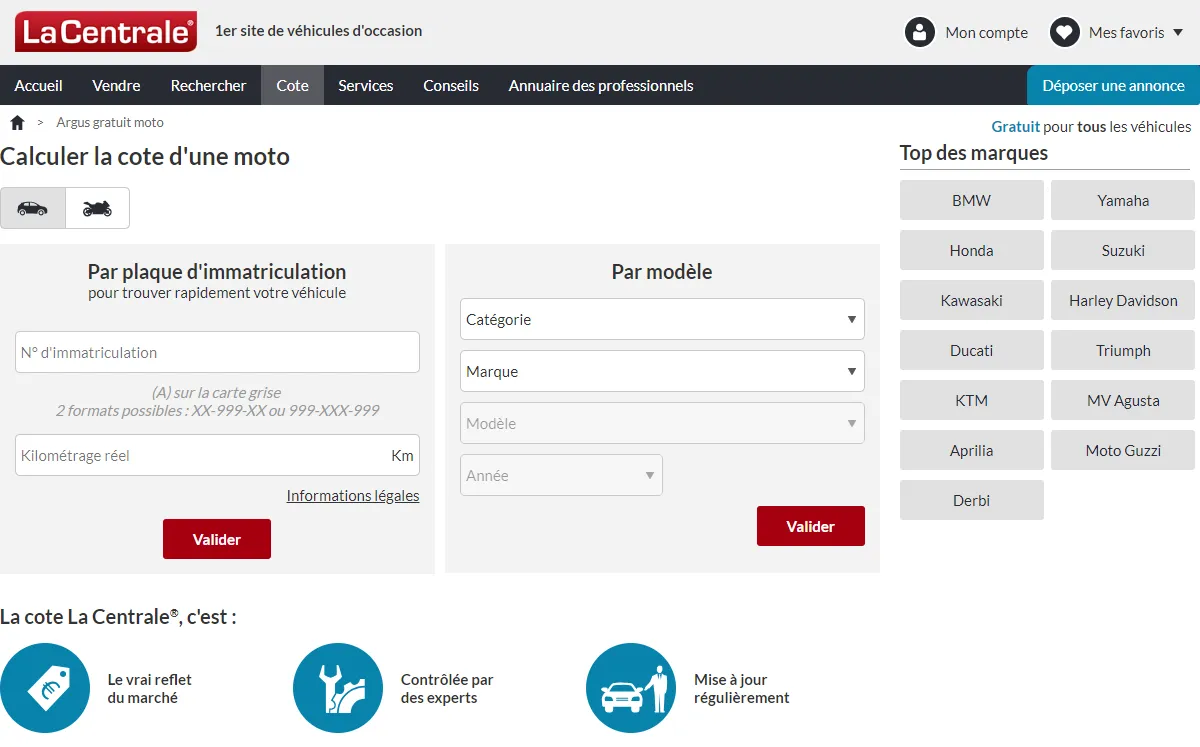Click Mon compte text link
The width and height of the screenshot is (1200, 747).
[x=987, y=33]
